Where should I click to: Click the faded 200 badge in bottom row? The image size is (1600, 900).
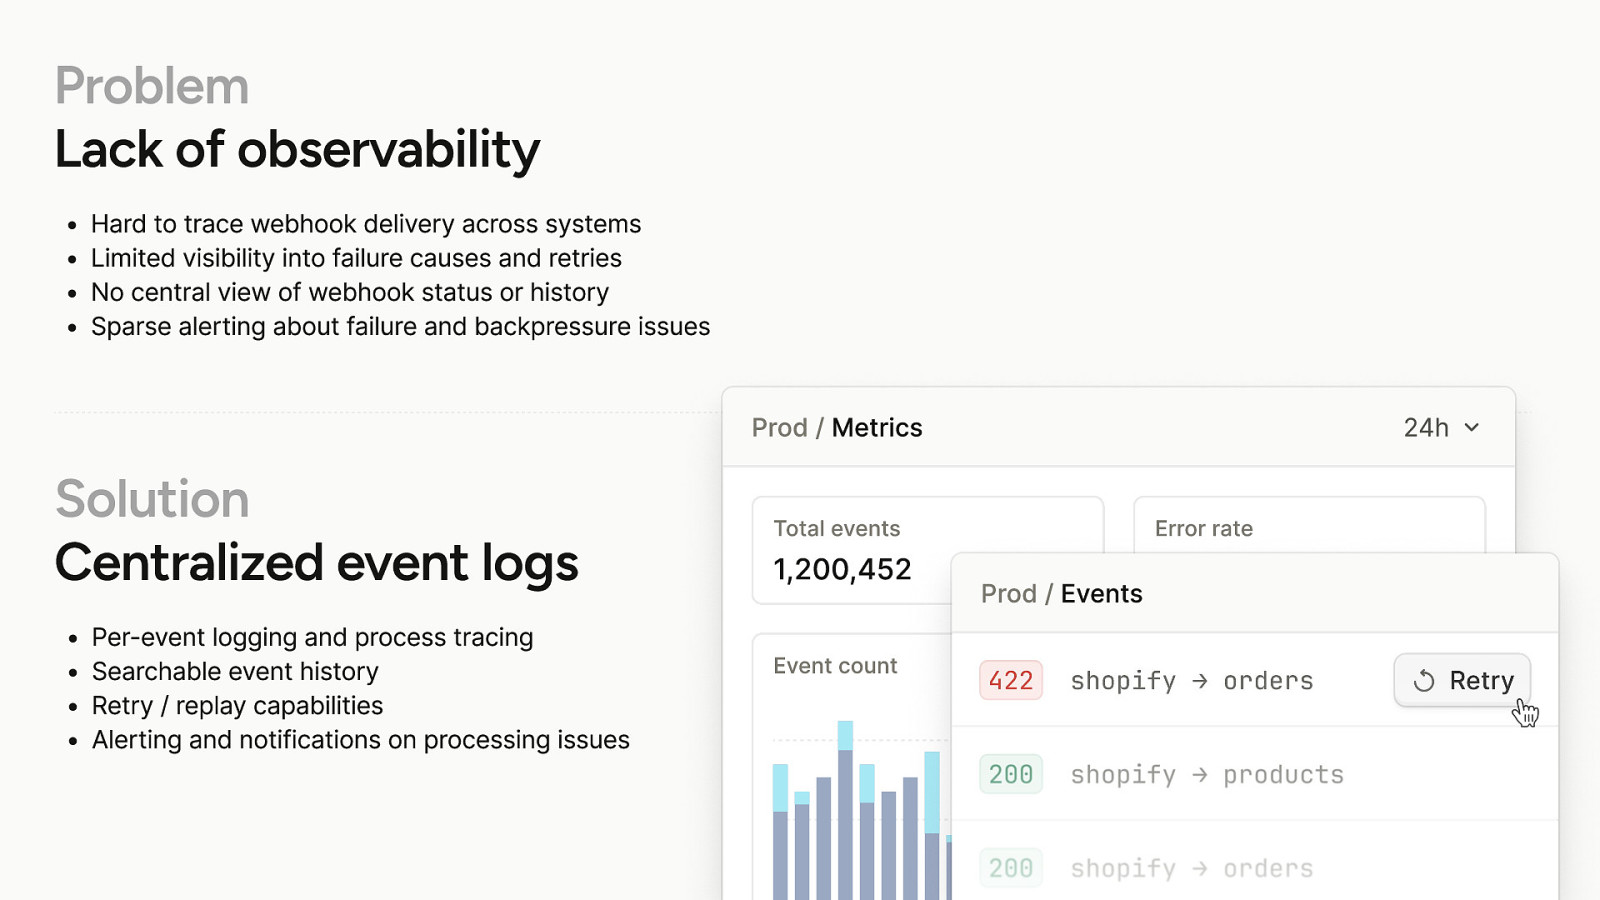[1011, 868]
